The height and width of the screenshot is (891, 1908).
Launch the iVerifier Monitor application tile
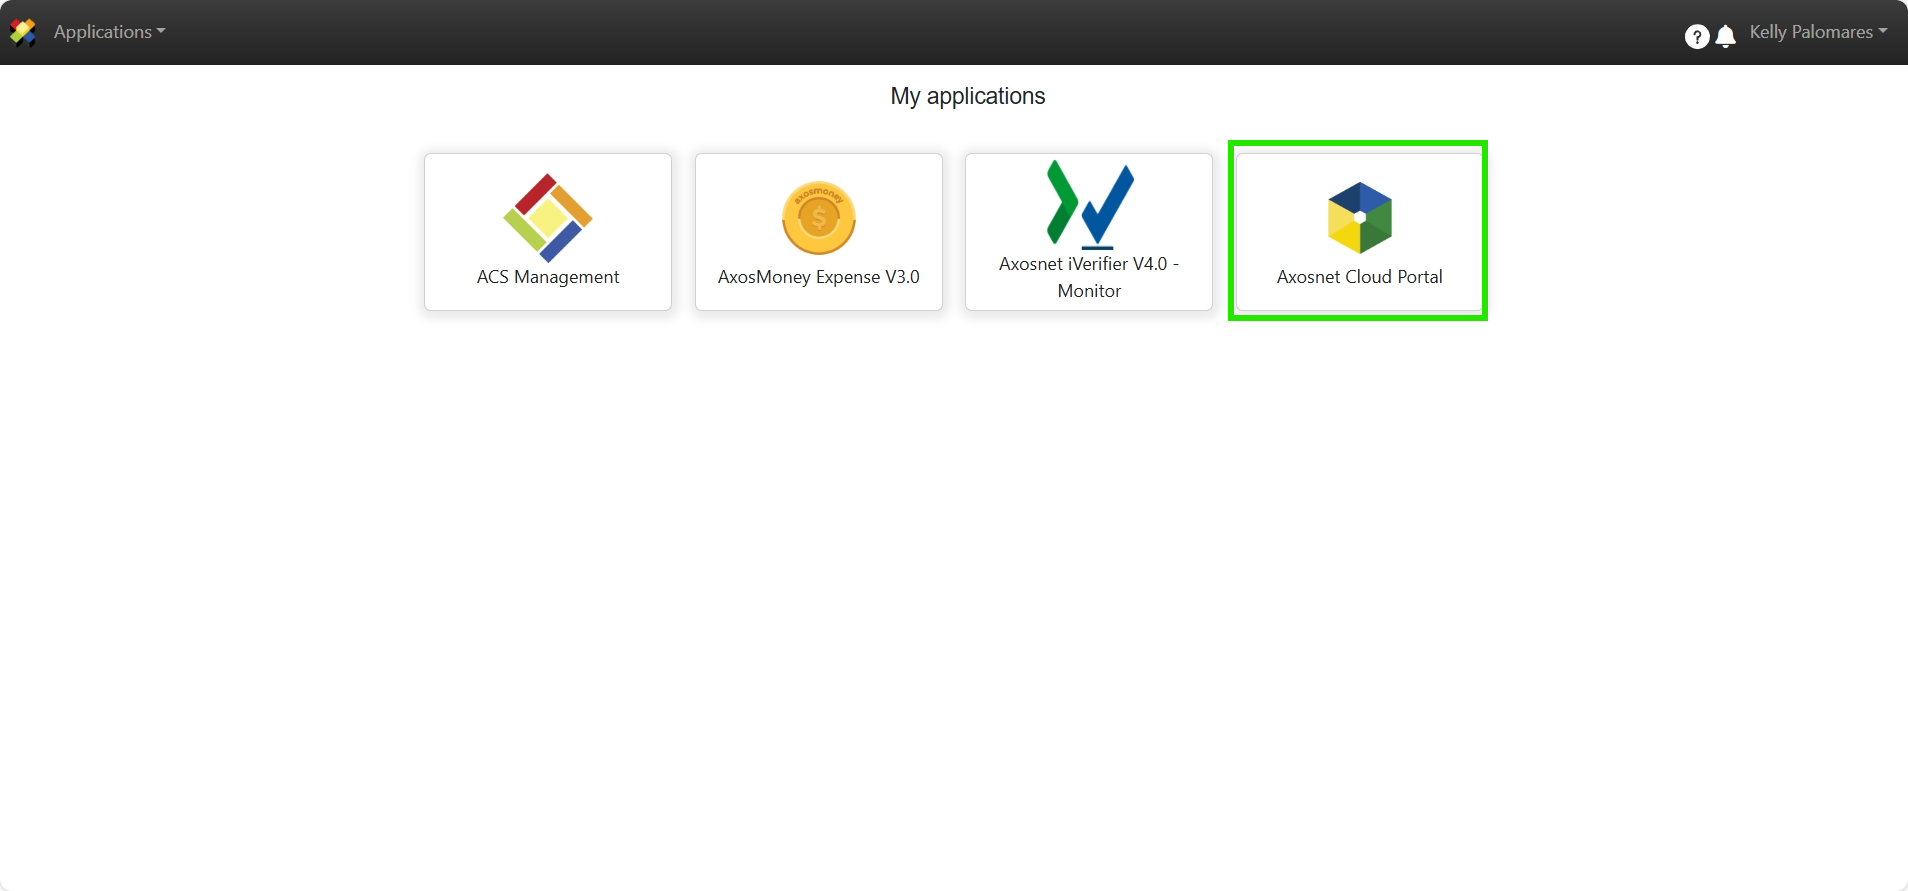tap(1089, 232)
